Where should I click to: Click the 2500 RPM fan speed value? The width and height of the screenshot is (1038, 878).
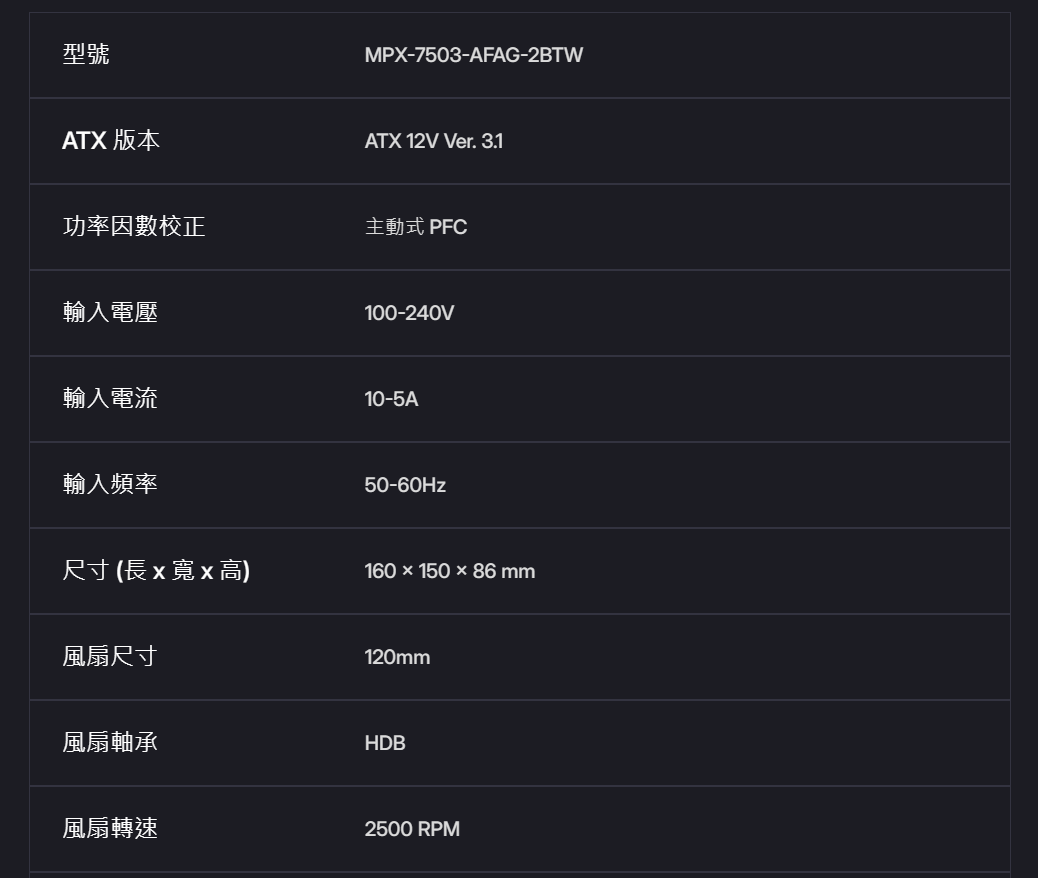pos(412,829)
